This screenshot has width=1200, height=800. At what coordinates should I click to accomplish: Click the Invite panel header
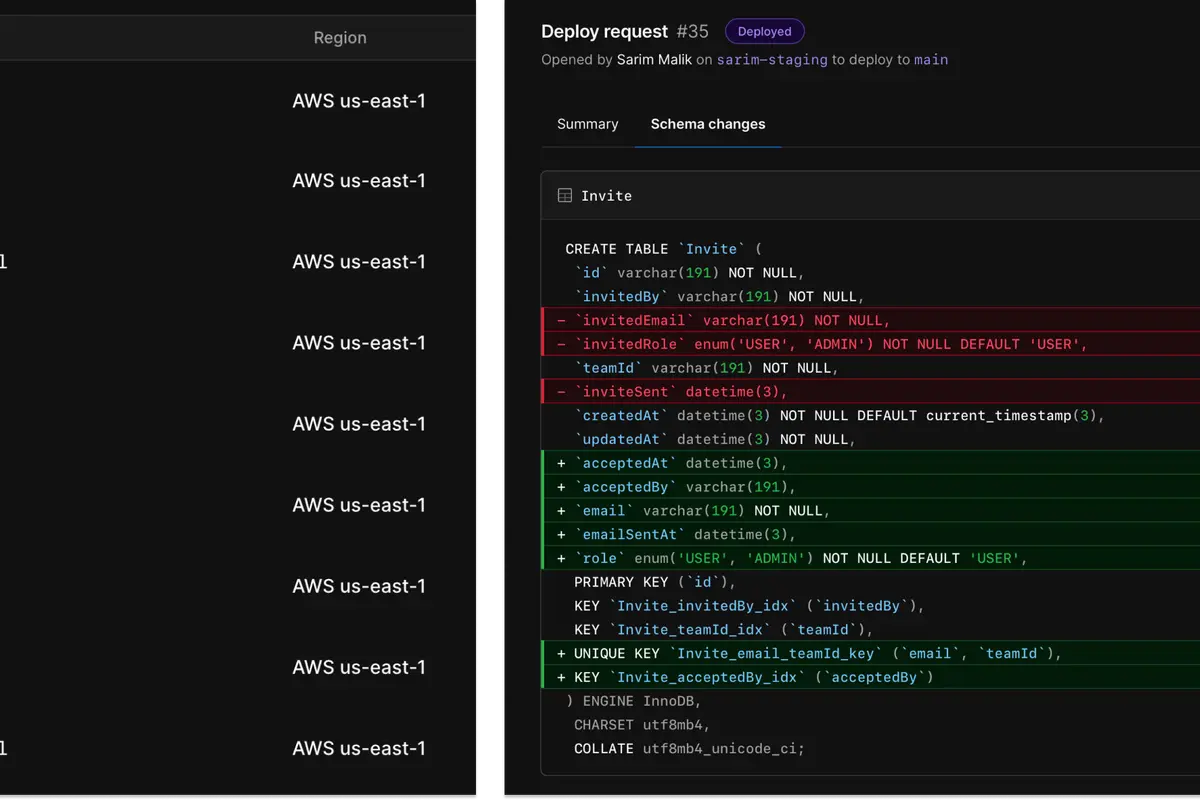coord(606,196)
